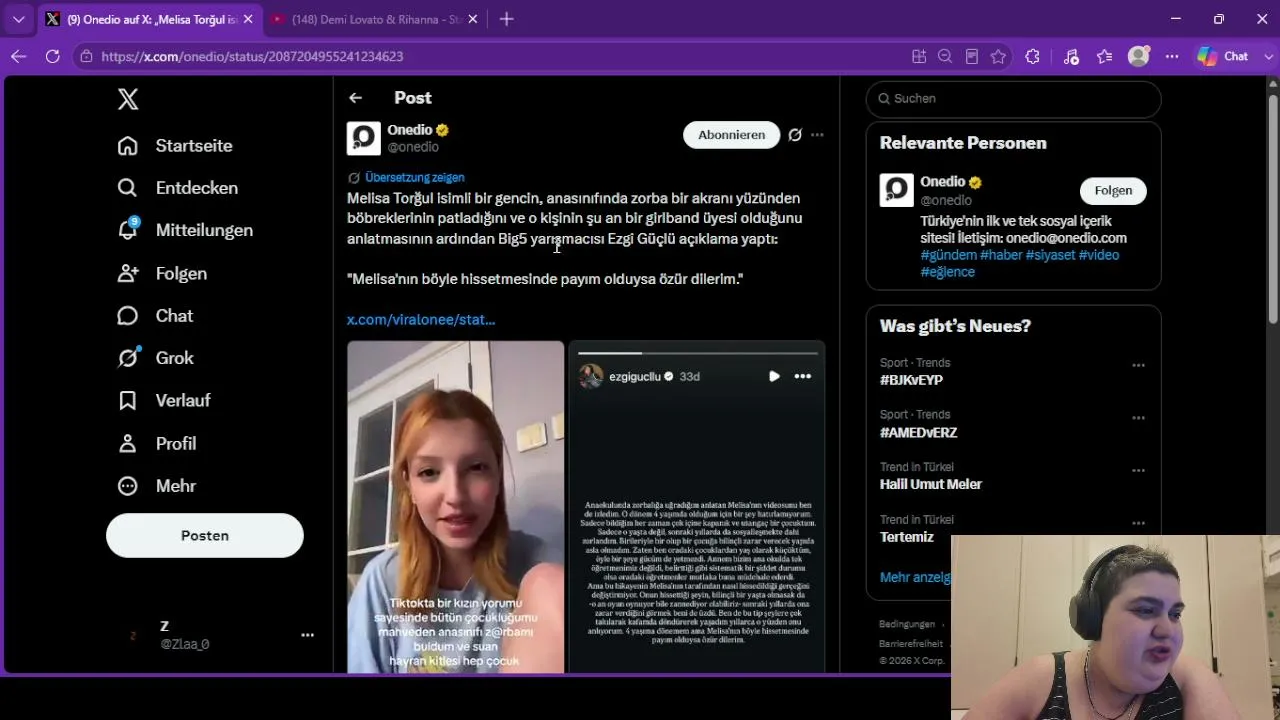Open the #gündem hashtag
Viewport: 1280px width, 720px height.
tap(948, 255)
